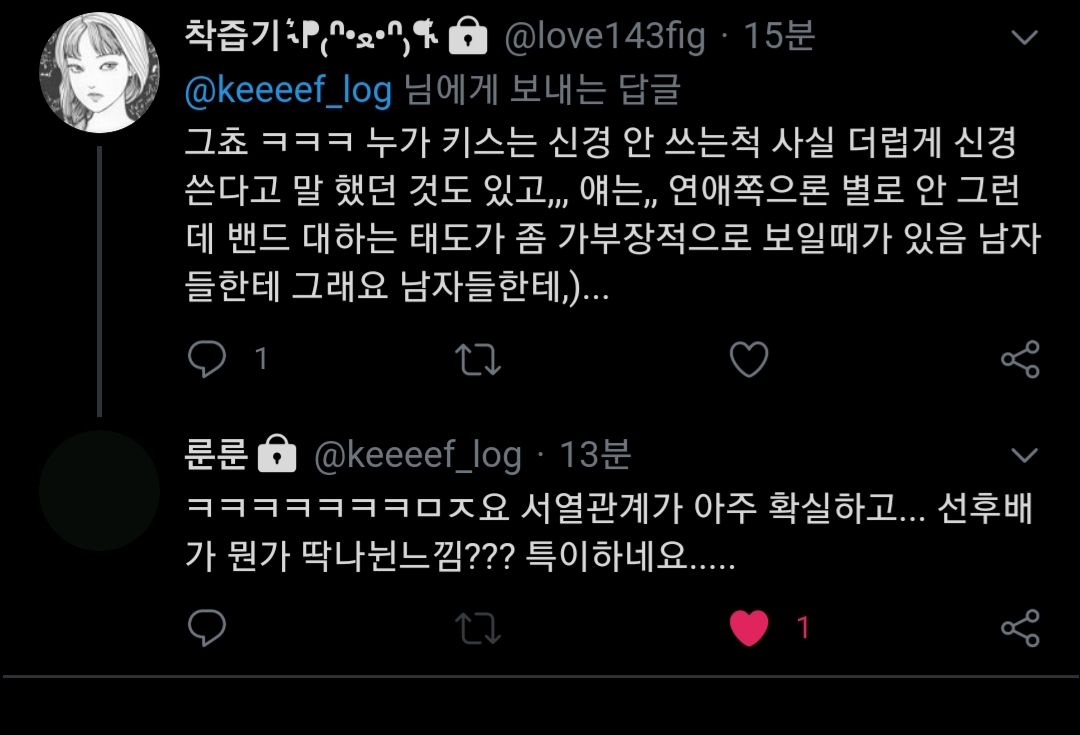The height and width of the screenshot is (735, 1080).
Task: Retweet the @love143fig tweet
Action: point(477,359)
